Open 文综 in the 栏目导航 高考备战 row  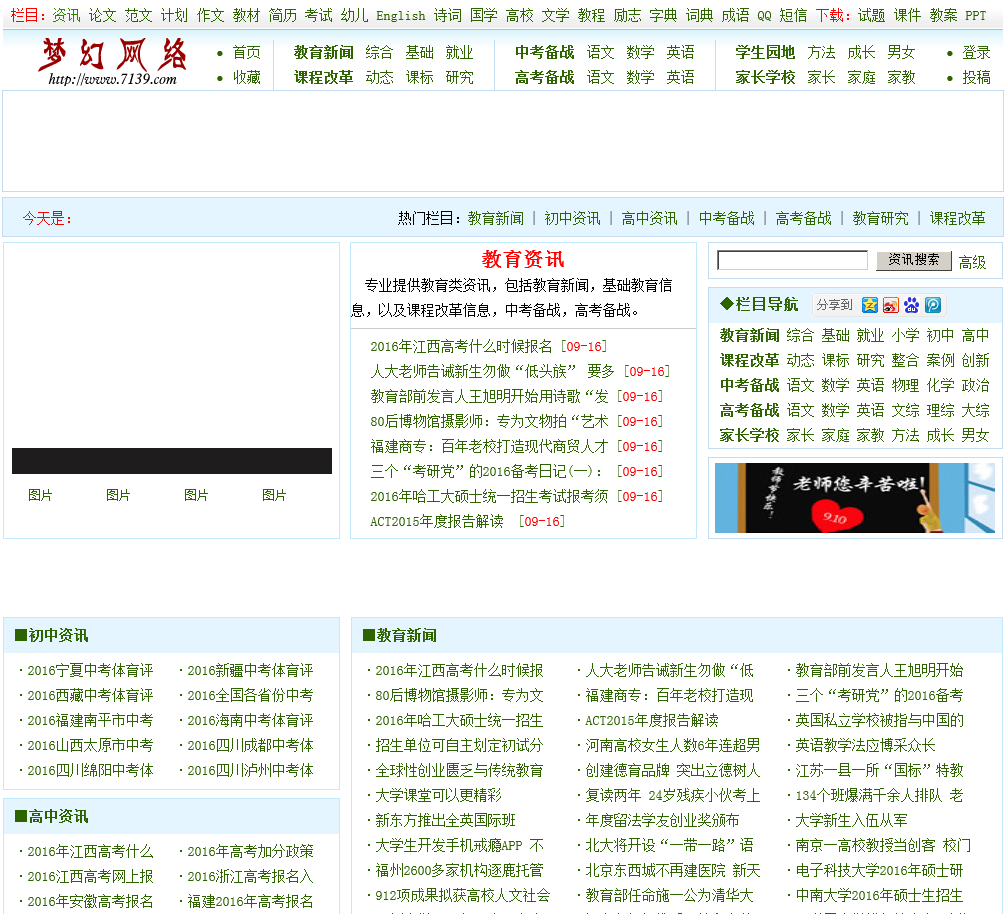click(x=905, y=410)
